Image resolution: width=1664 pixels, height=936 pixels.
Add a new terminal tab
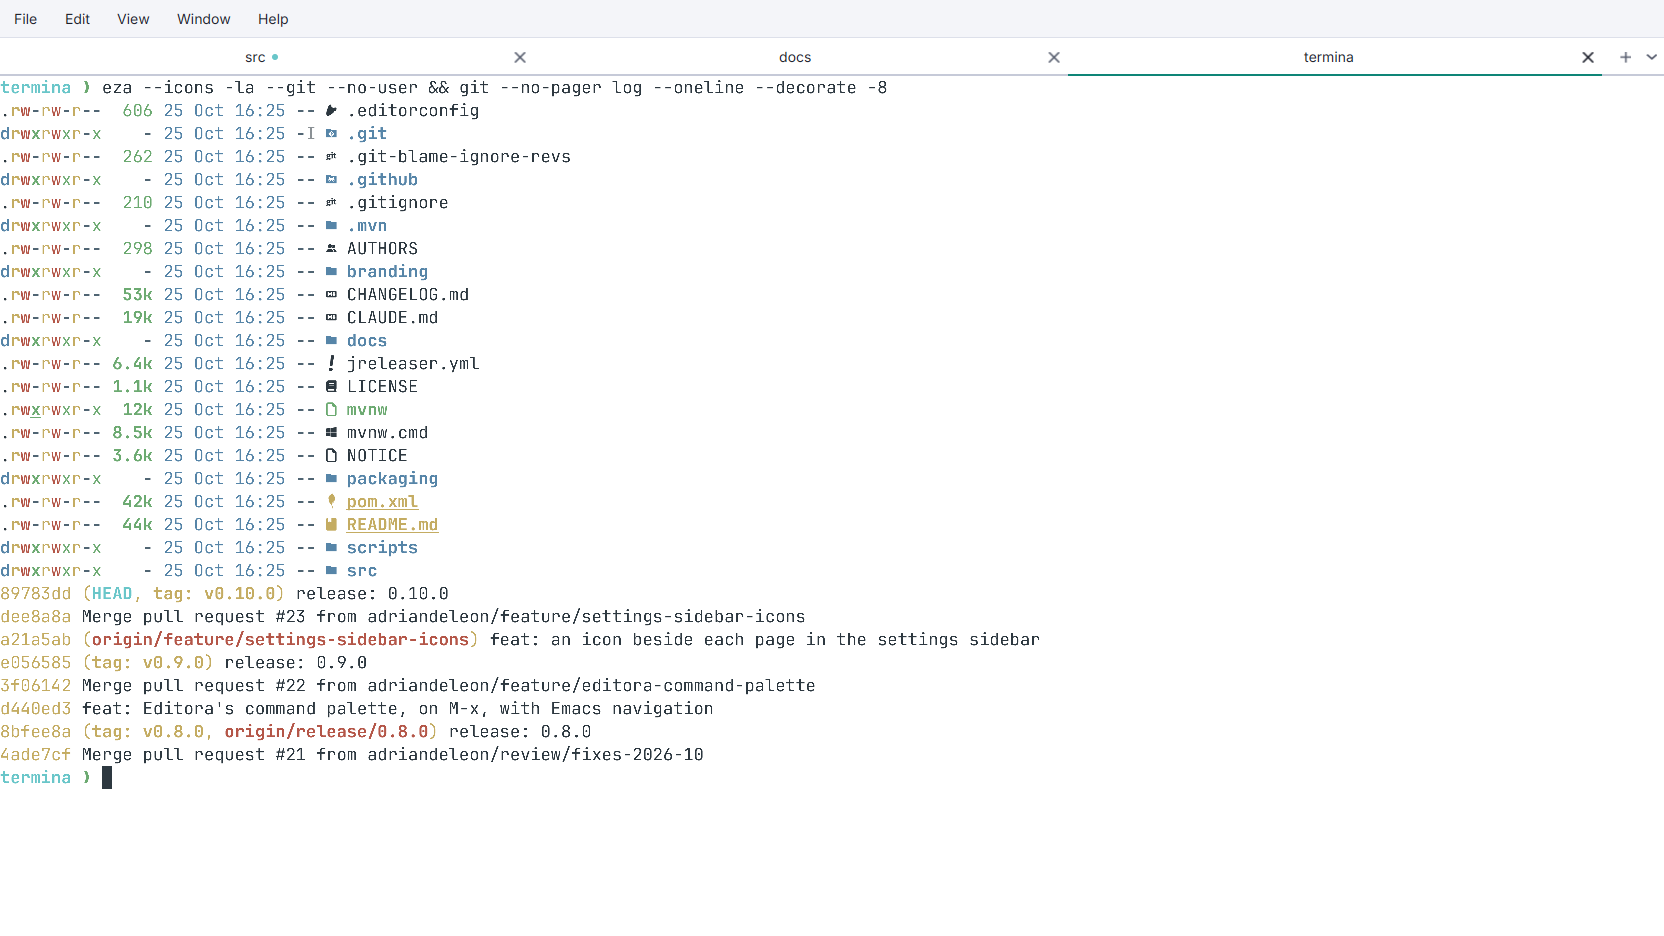click(1626, 57)
